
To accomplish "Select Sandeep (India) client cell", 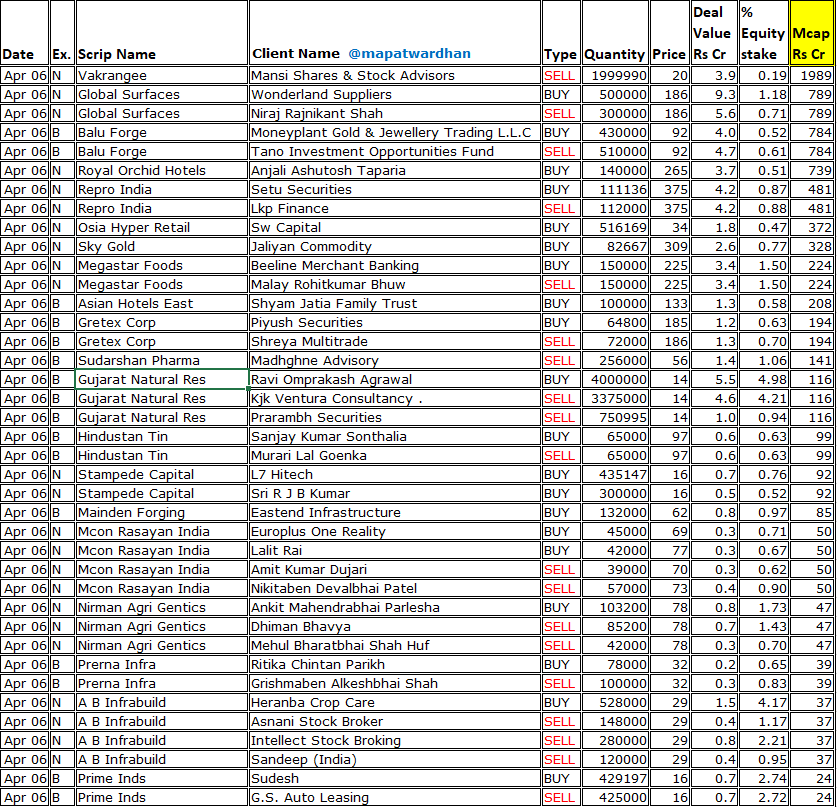I will 394,759.
